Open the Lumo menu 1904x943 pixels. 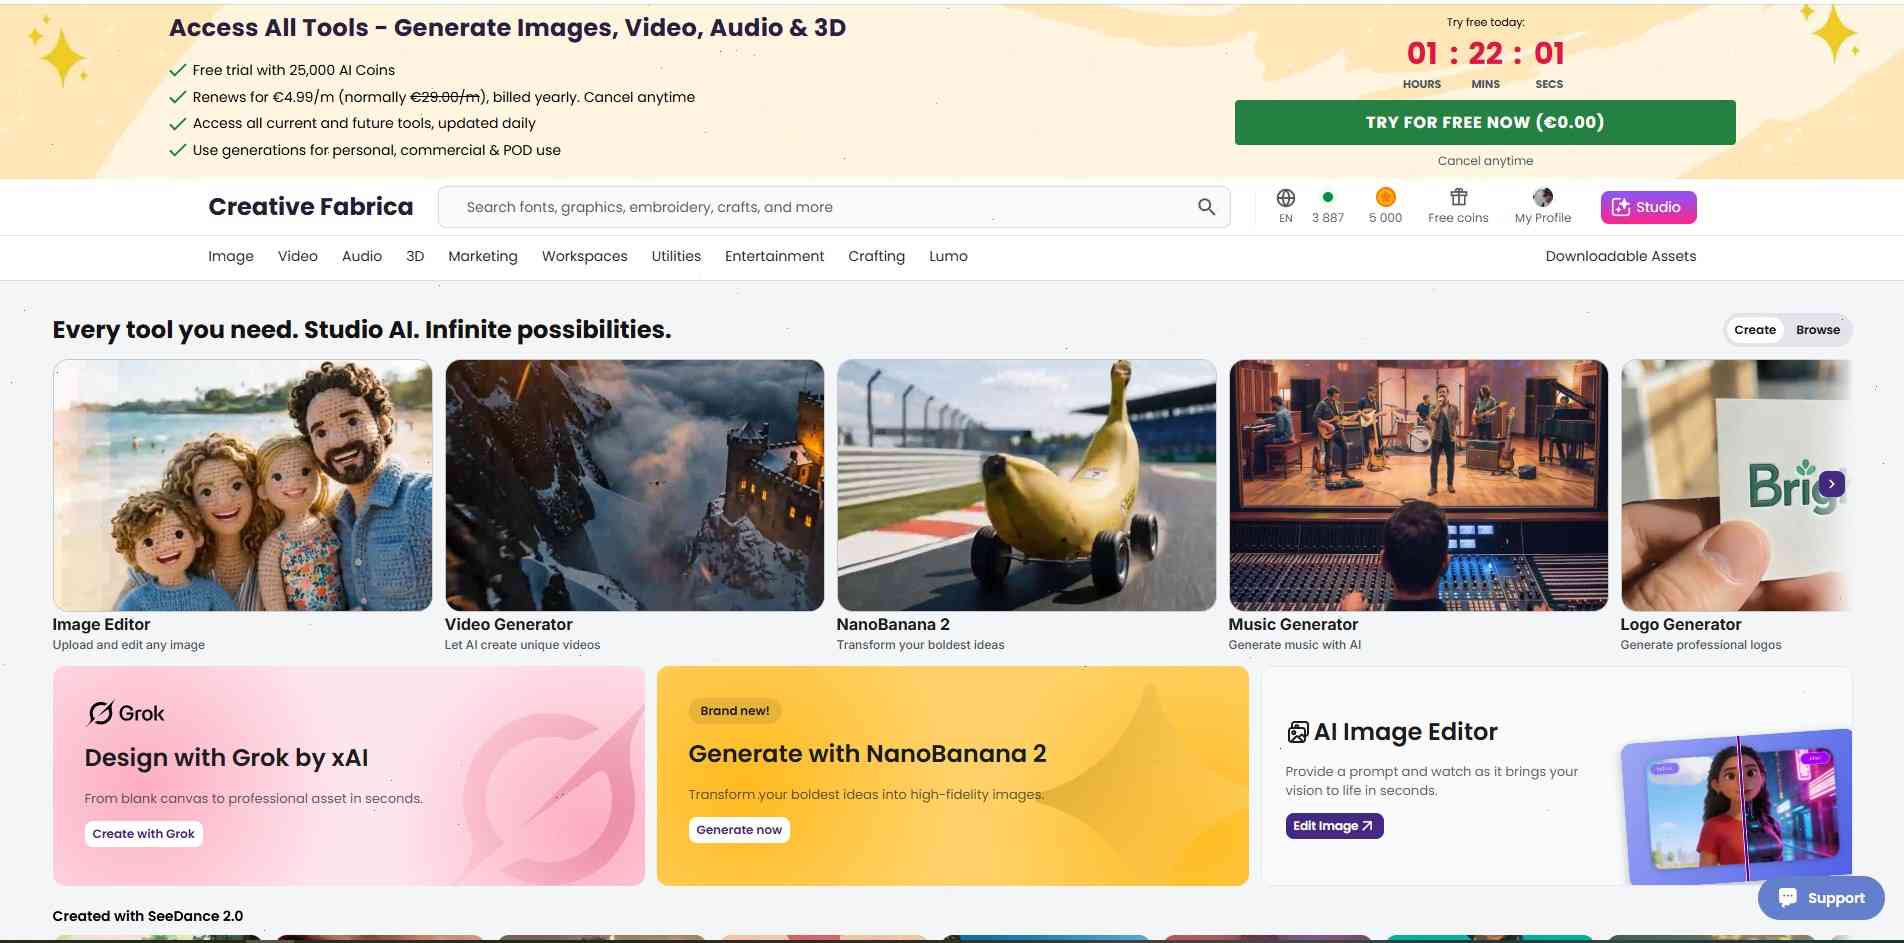click(x=948, y=256)
